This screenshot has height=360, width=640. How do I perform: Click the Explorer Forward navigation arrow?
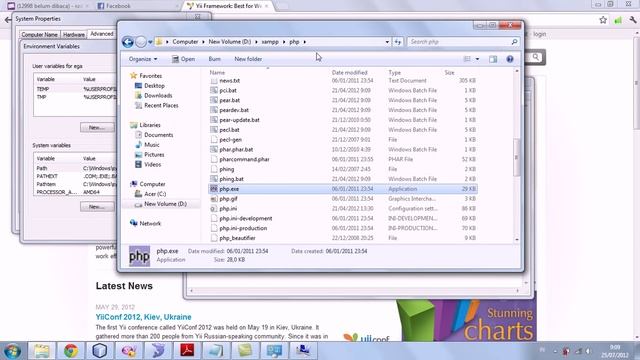coord(140,42)
